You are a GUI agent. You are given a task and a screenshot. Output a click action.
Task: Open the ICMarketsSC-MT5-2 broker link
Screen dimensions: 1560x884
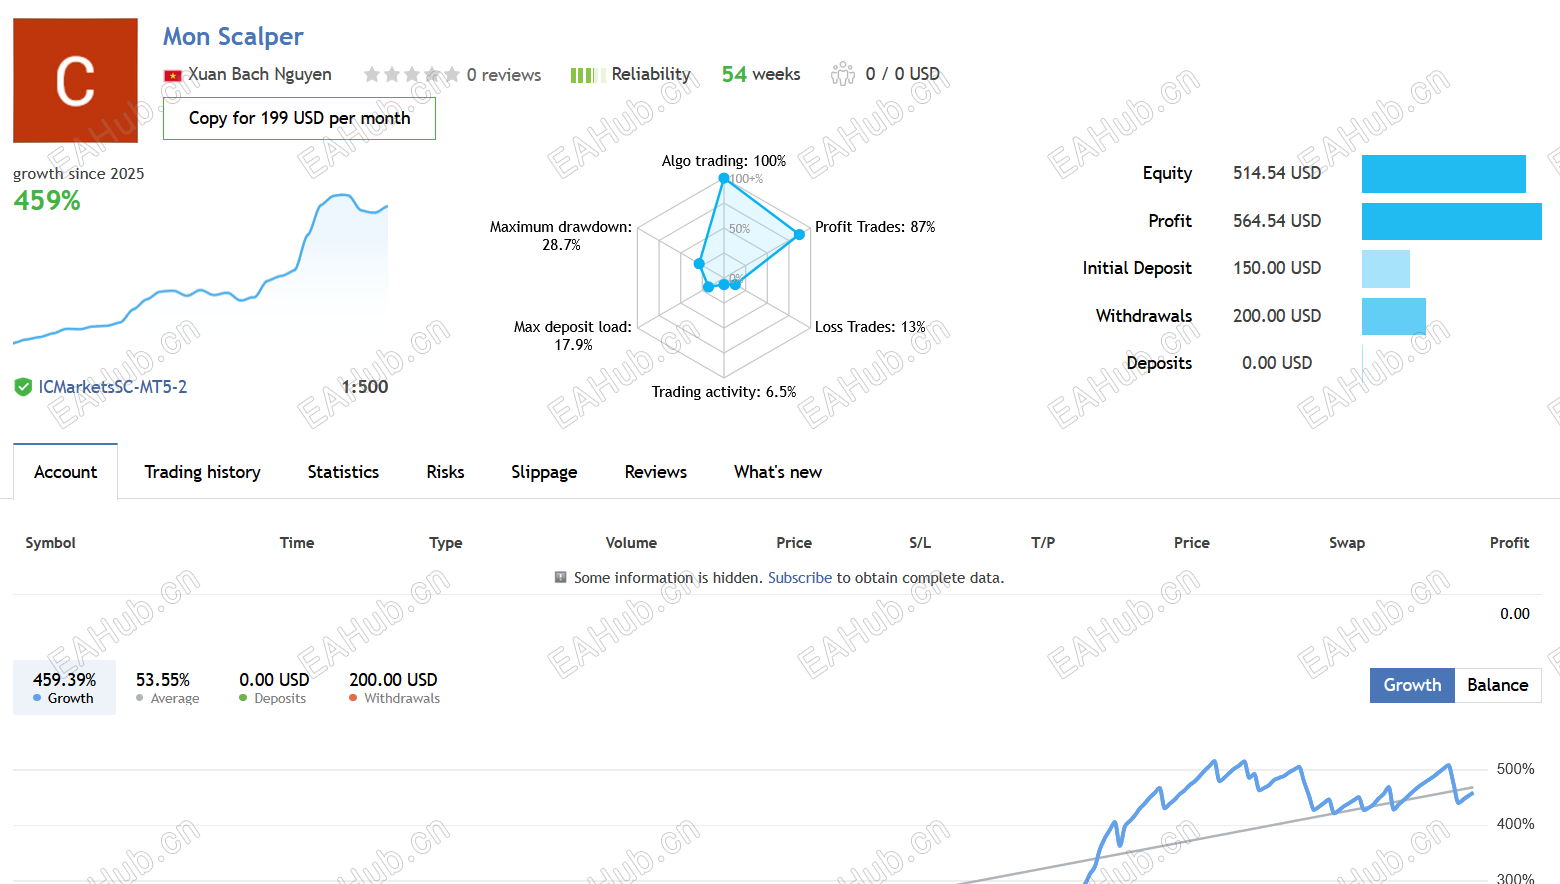pyautogui.click(x=112, y=387)
